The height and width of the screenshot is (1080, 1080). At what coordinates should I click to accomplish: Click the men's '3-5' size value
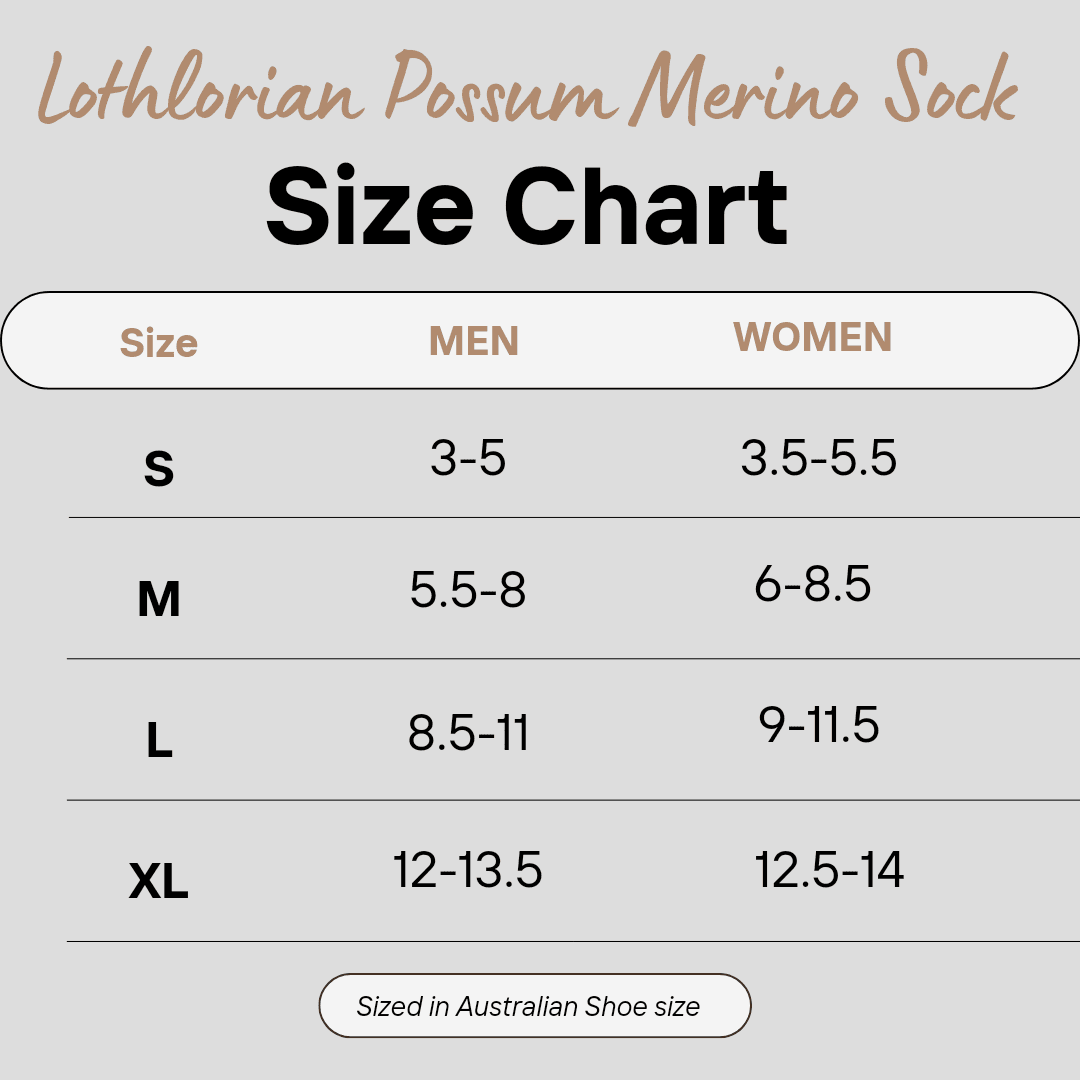click(468, 458)
